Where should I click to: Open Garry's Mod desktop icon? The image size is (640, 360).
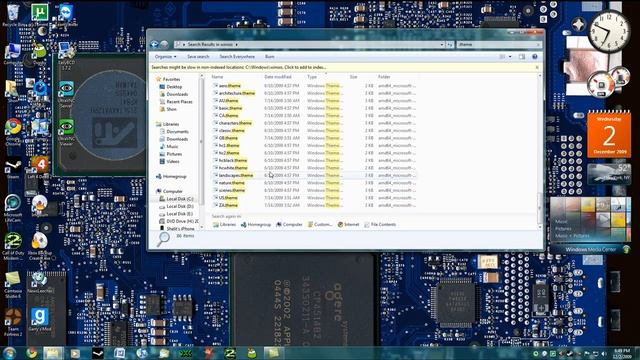(40, 319)
